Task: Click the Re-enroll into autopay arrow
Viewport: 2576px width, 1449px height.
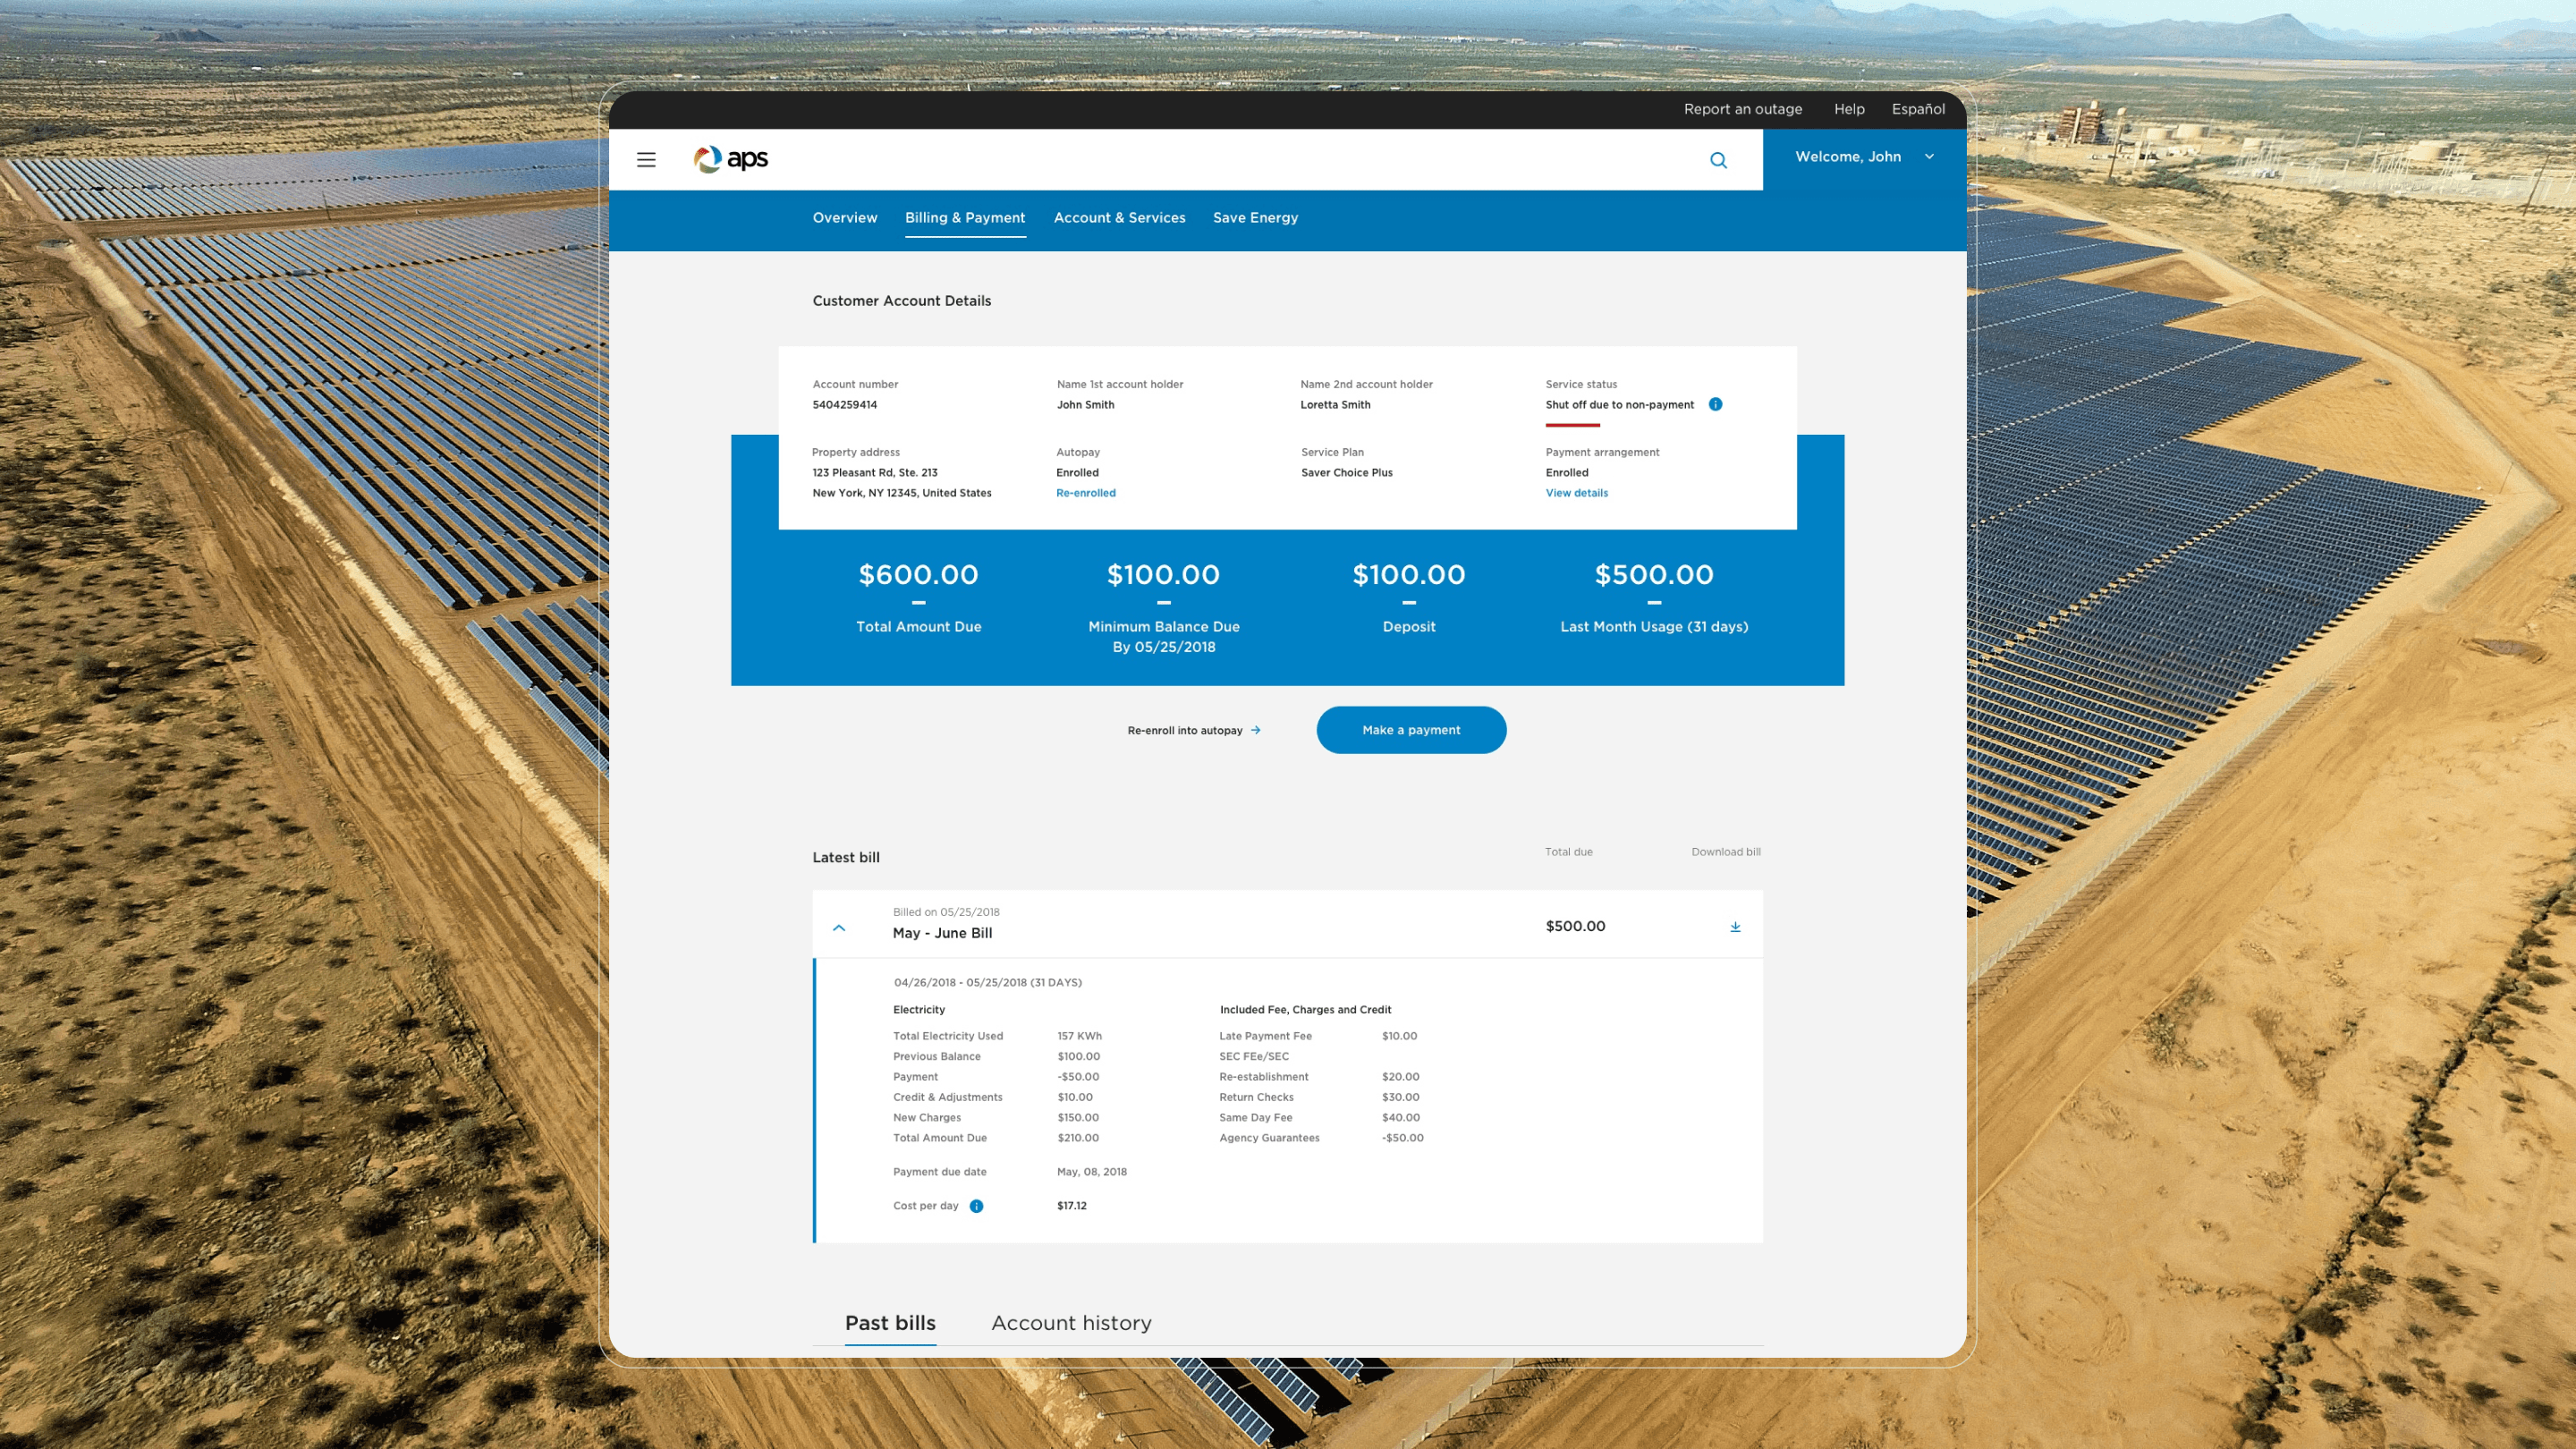Action: tap(1255, 730)
